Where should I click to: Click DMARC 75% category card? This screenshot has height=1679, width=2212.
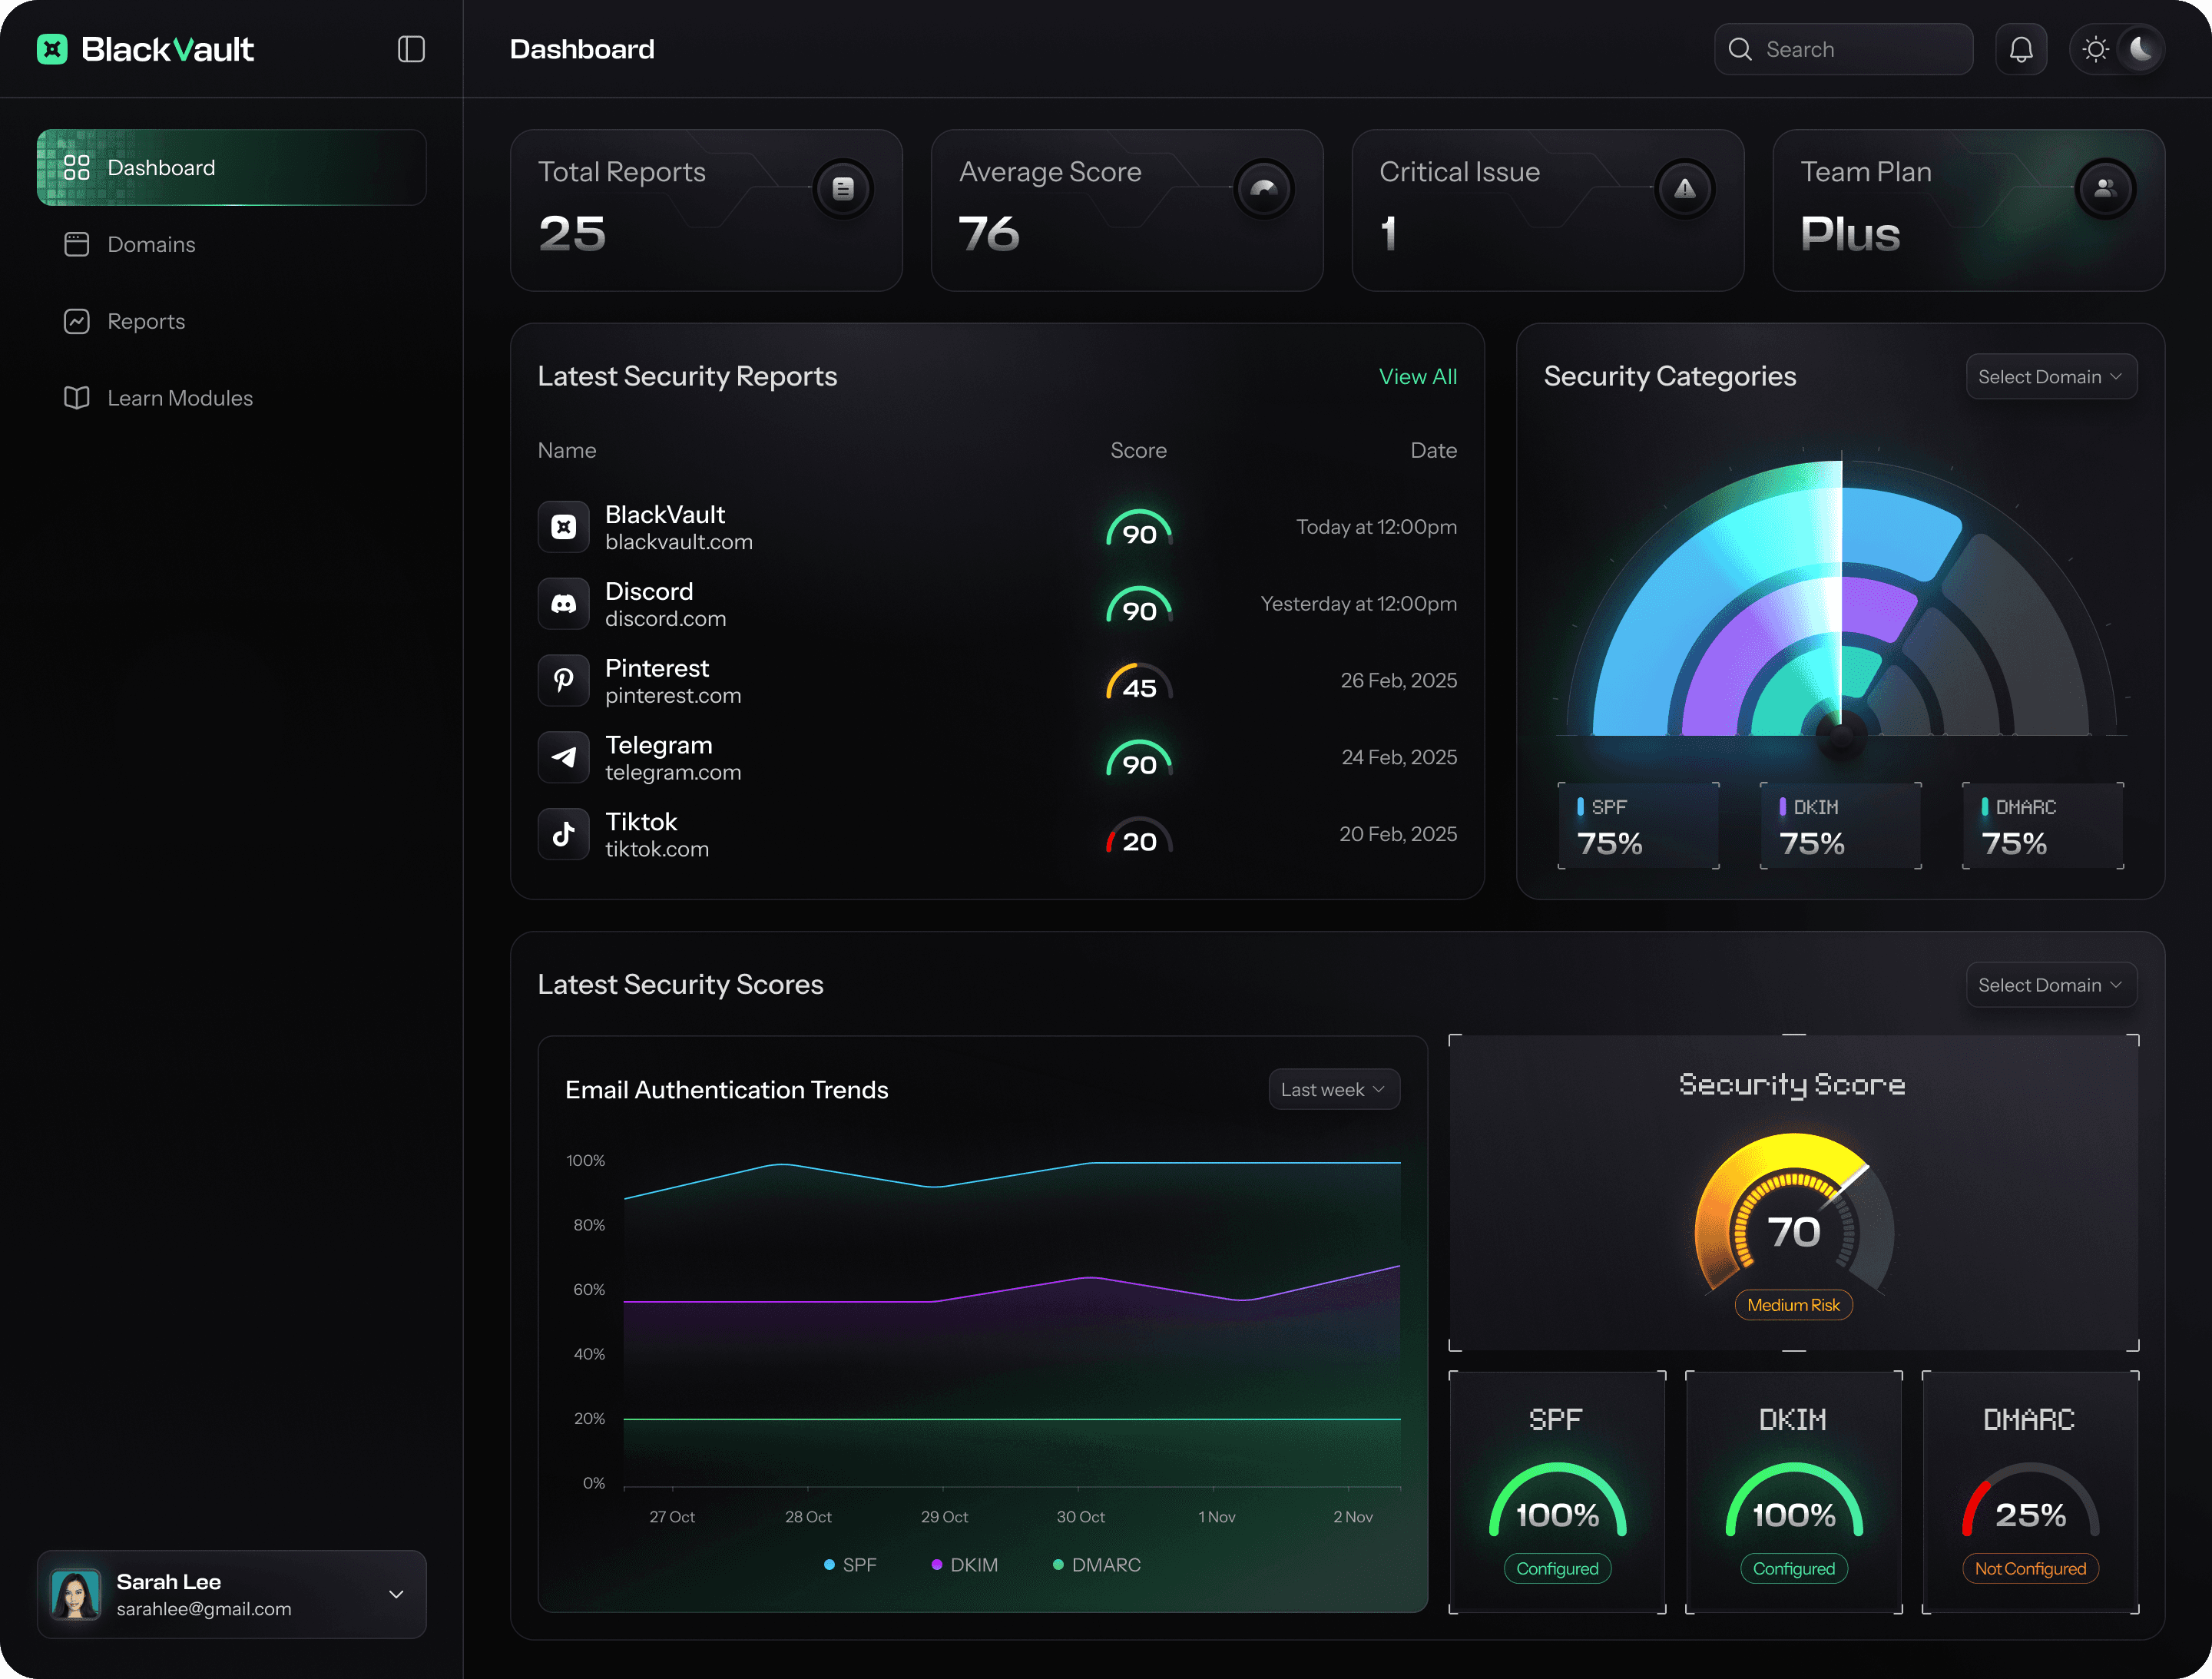pos(2043,826)
